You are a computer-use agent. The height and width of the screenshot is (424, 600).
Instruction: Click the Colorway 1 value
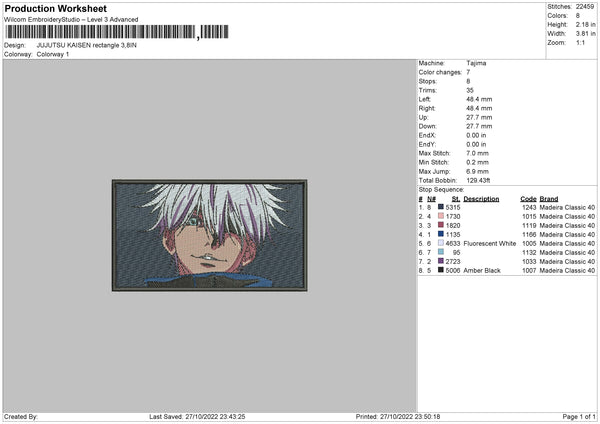click(53, 54)
